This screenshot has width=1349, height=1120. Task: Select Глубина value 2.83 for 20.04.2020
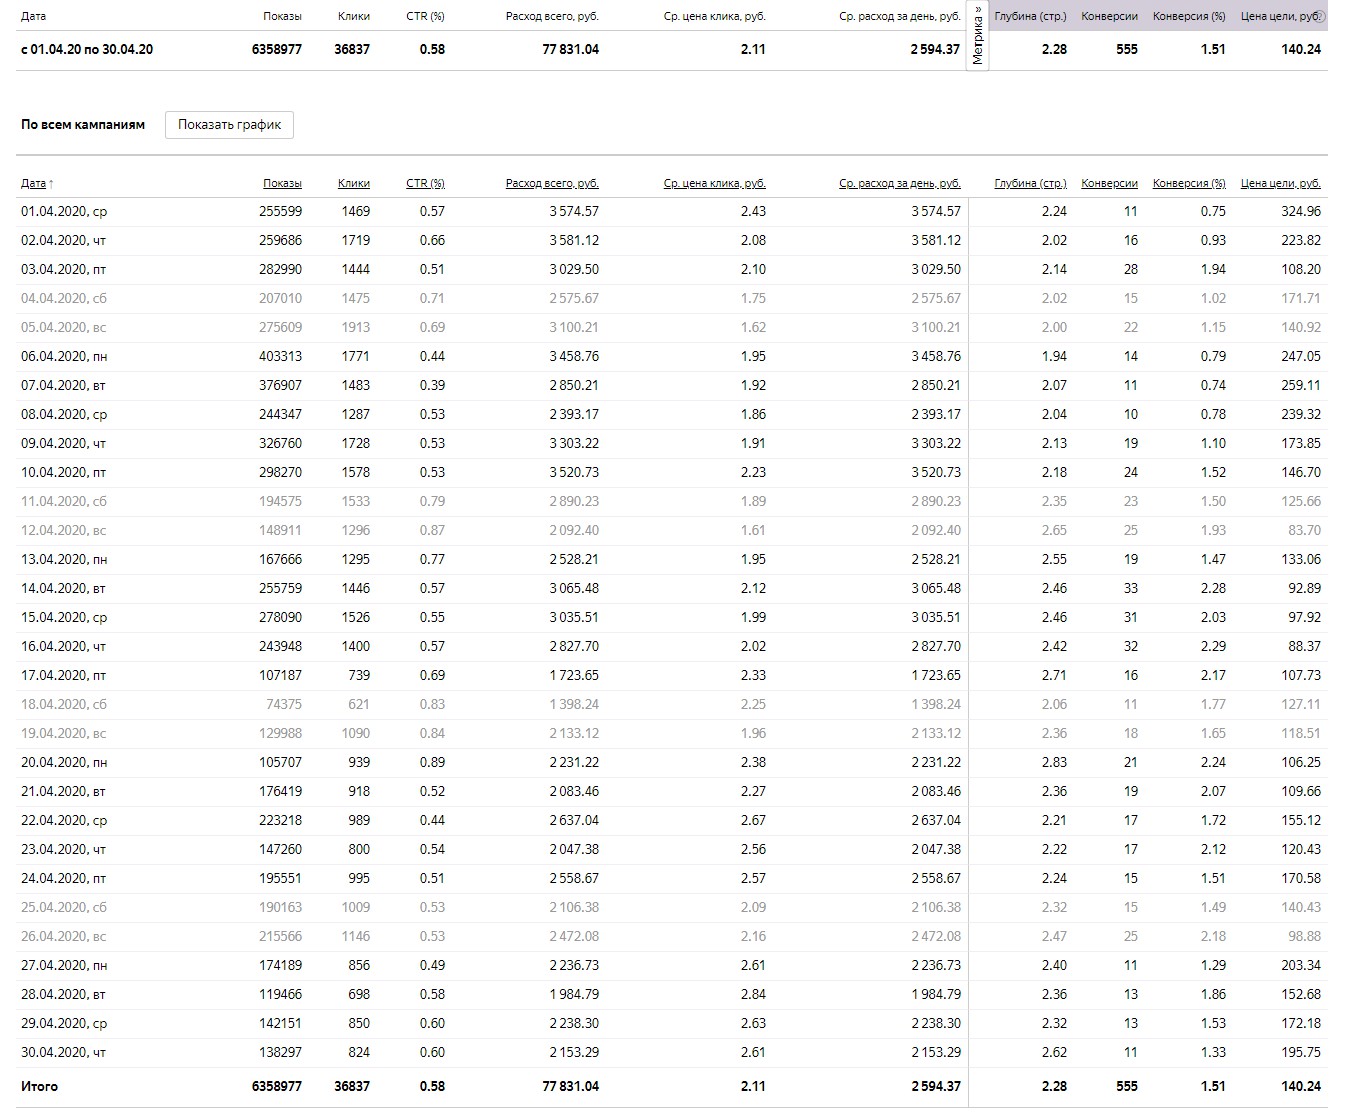point(1054,762)
